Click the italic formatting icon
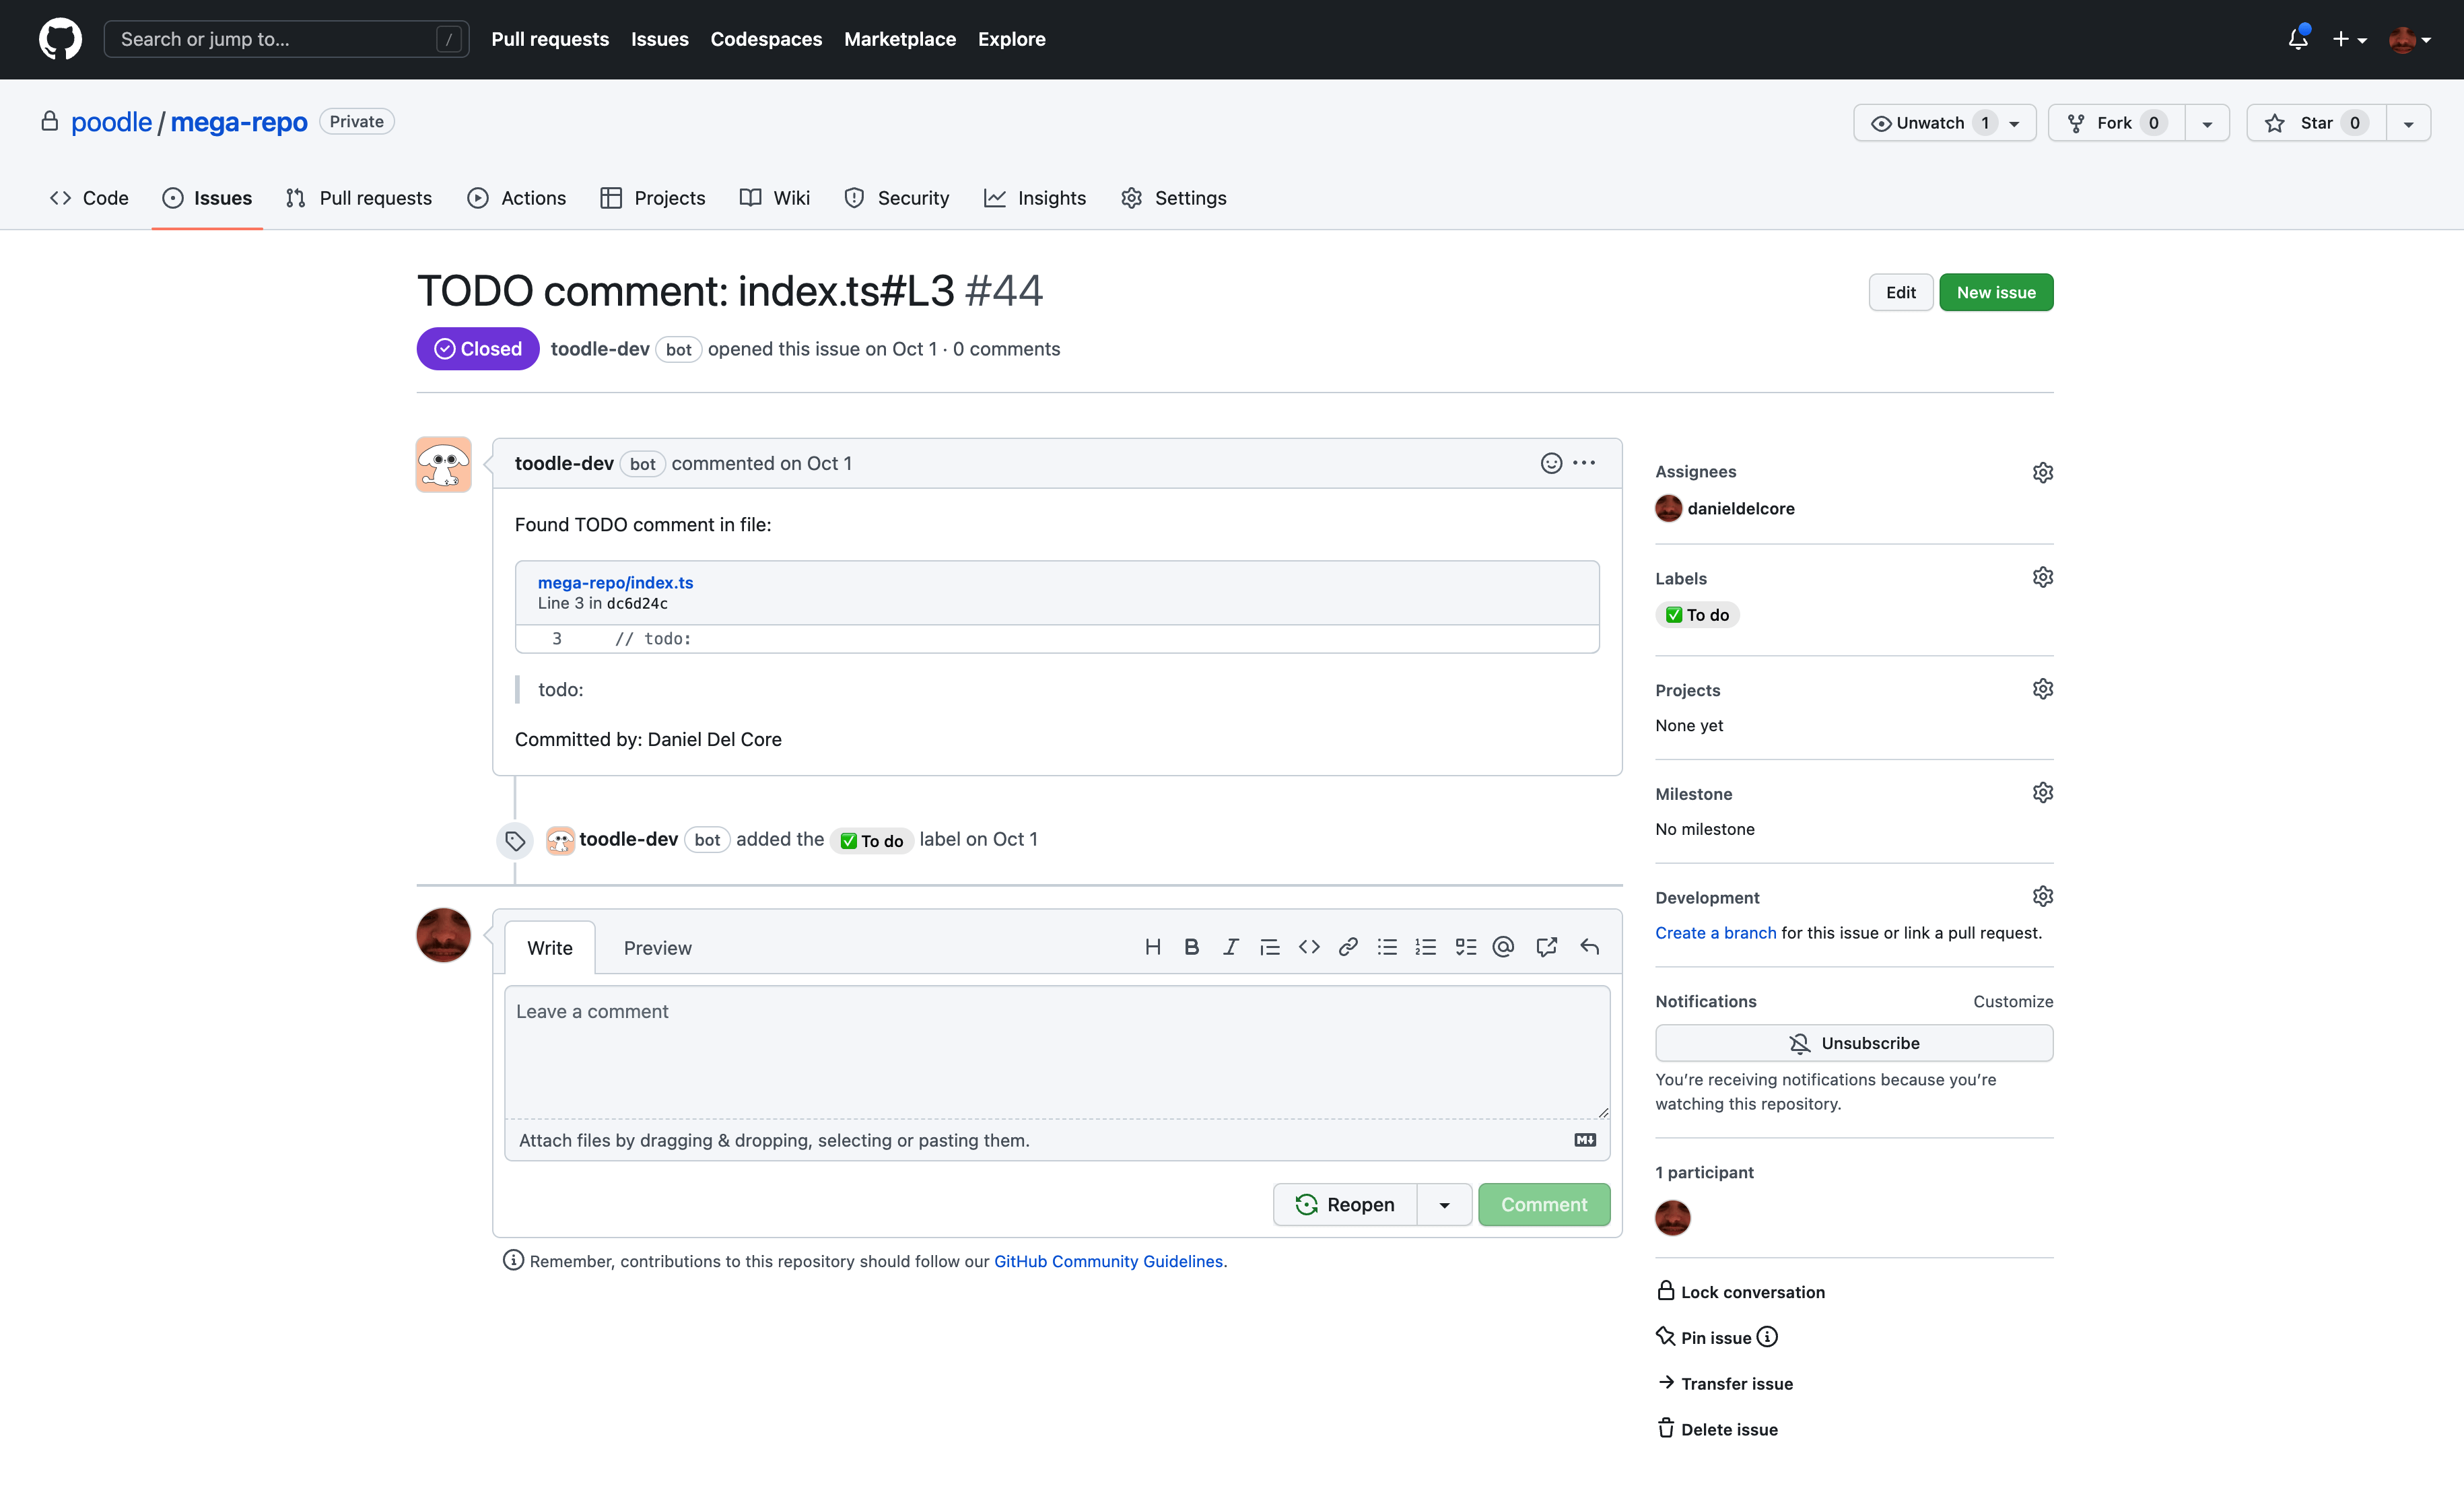Image resolution: width=2464 pixels, height=1488 pixels. click(1230, 947)
